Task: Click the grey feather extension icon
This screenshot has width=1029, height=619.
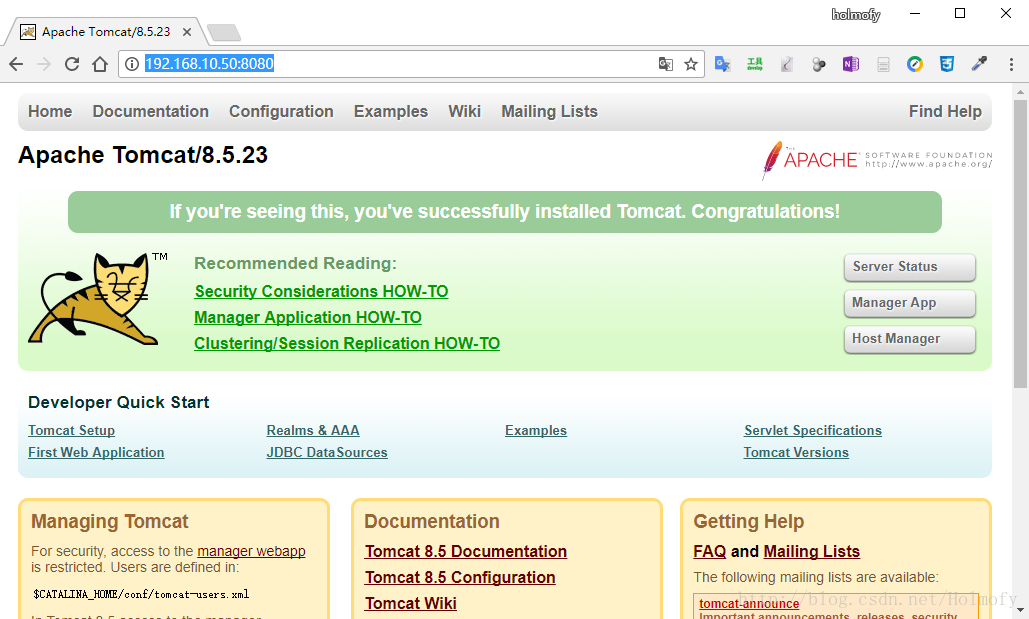Action: click(787, 64)
